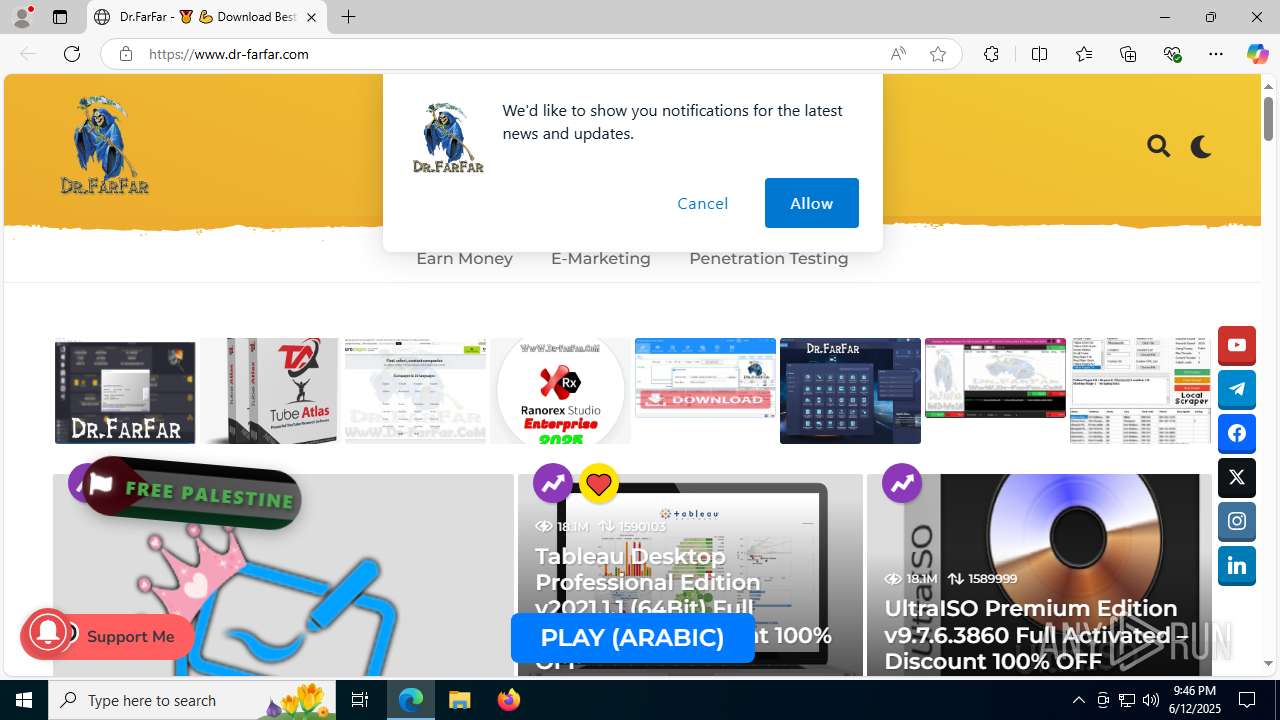The height and width of the screenshot is (720, 1280).
Task: Open tab actions menu icon
Action: pyautogui.click(x=60, y=17)
